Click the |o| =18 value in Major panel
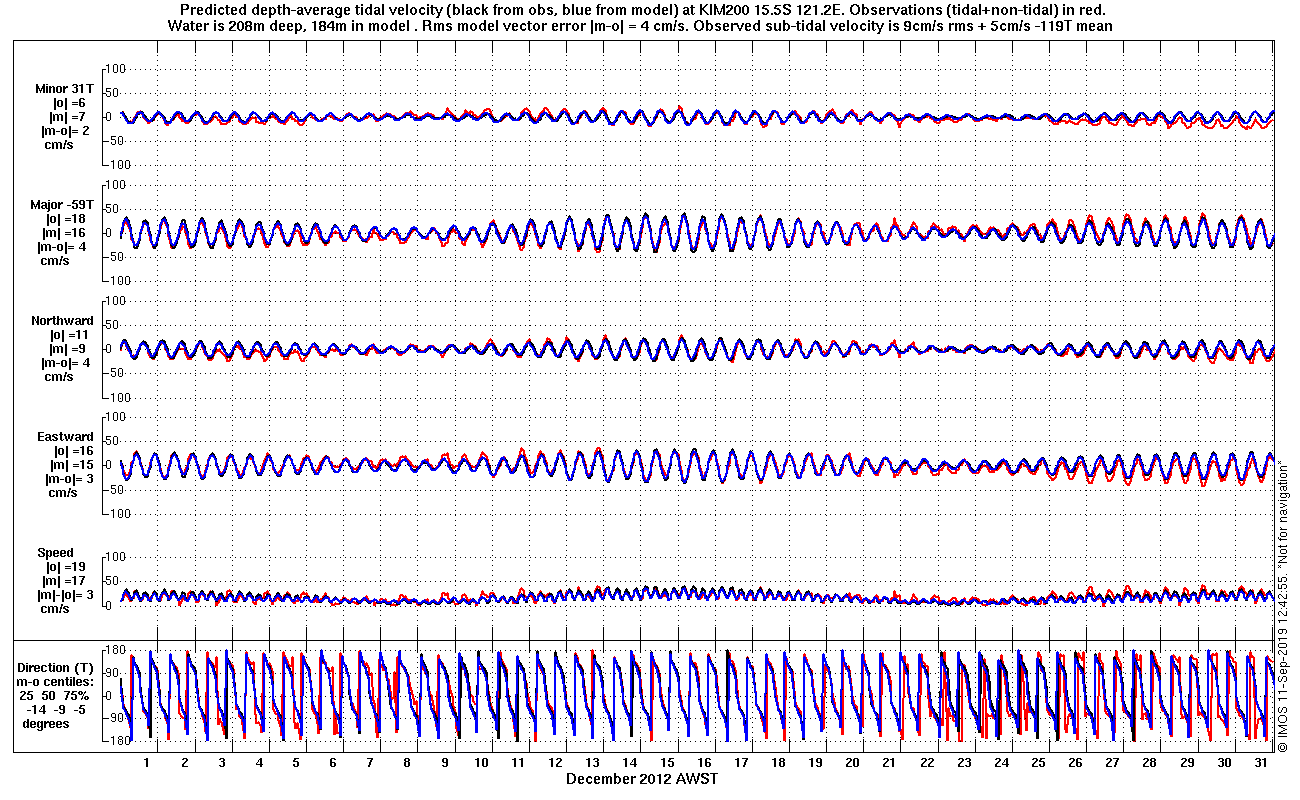 66,218
